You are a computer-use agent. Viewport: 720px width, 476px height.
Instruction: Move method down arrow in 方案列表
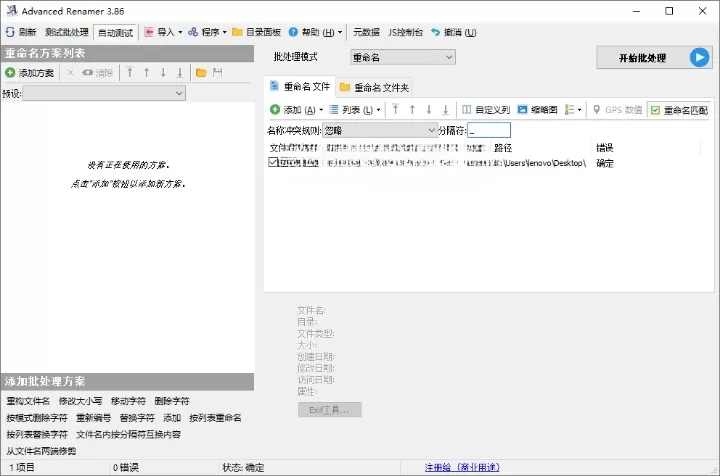[x=163, y=73]
